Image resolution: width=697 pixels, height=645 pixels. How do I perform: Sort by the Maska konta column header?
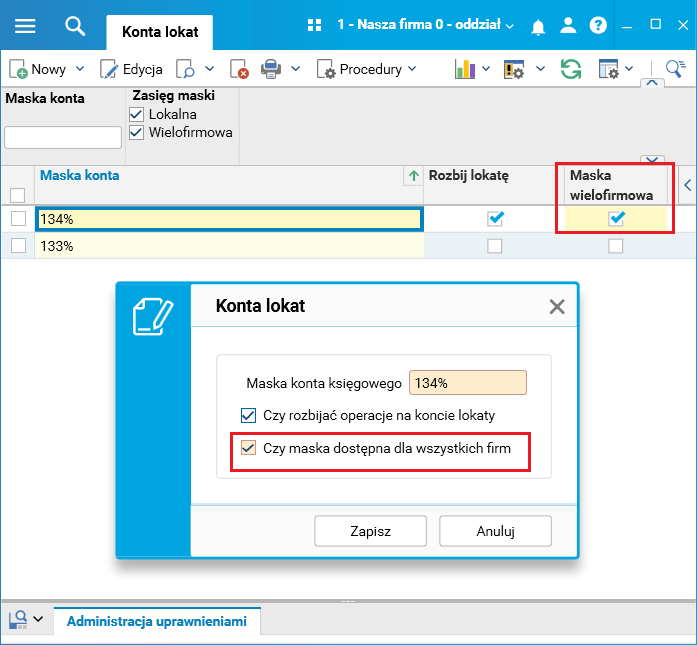coord(80,175)
